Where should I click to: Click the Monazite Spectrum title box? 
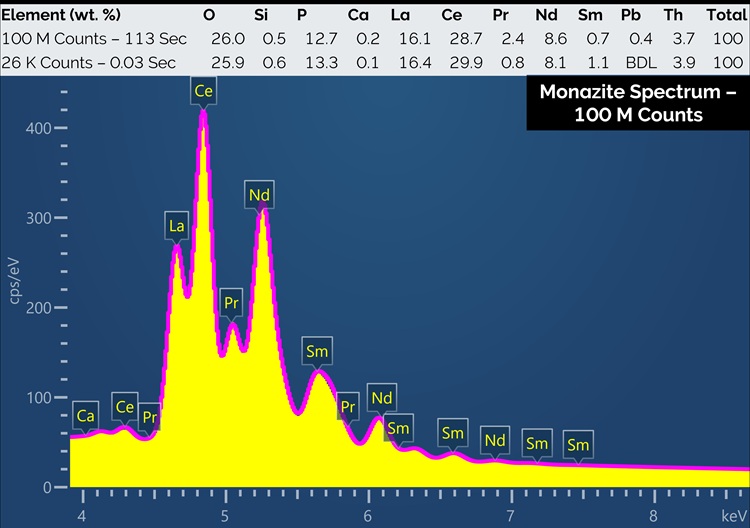pyautogui.click(x=638, y=102)
